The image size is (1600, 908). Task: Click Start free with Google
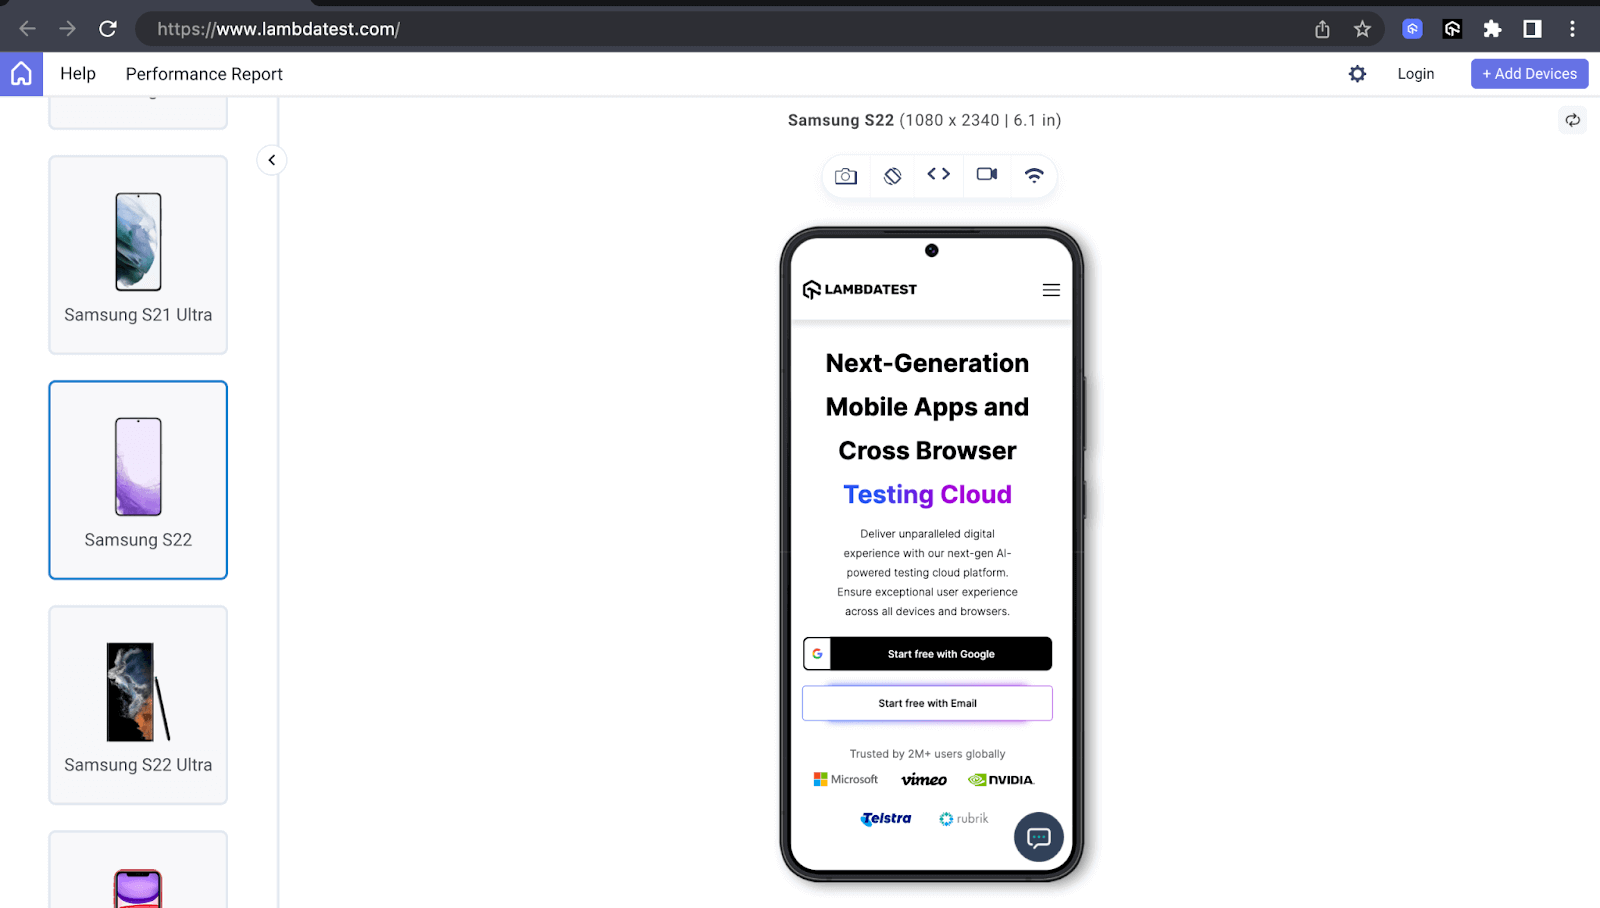[927, 654]
